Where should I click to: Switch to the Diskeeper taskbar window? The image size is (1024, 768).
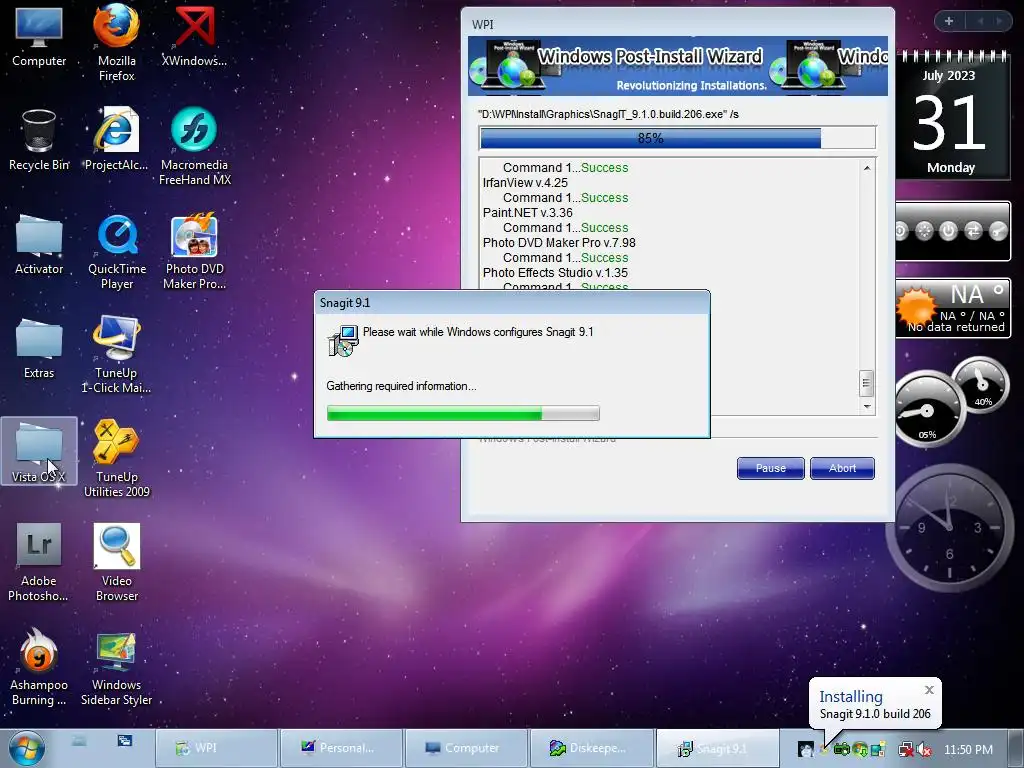[x=592, y=748]
